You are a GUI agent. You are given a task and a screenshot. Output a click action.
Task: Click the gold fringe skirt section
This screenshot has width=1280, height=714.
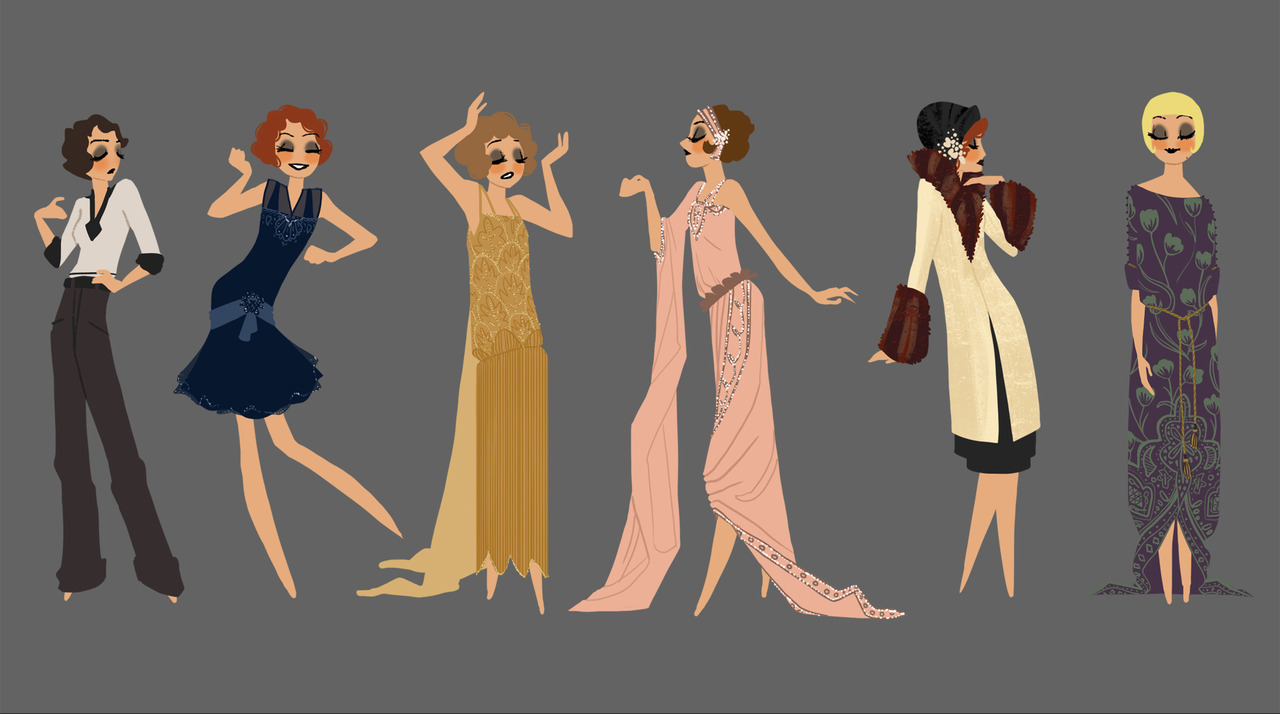[x=512, y=460]
